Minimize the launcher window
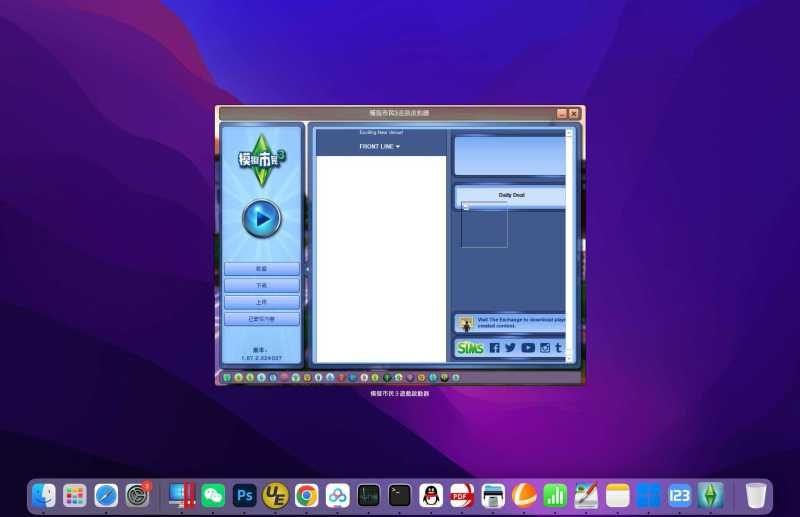 click(x=562, y=113)
